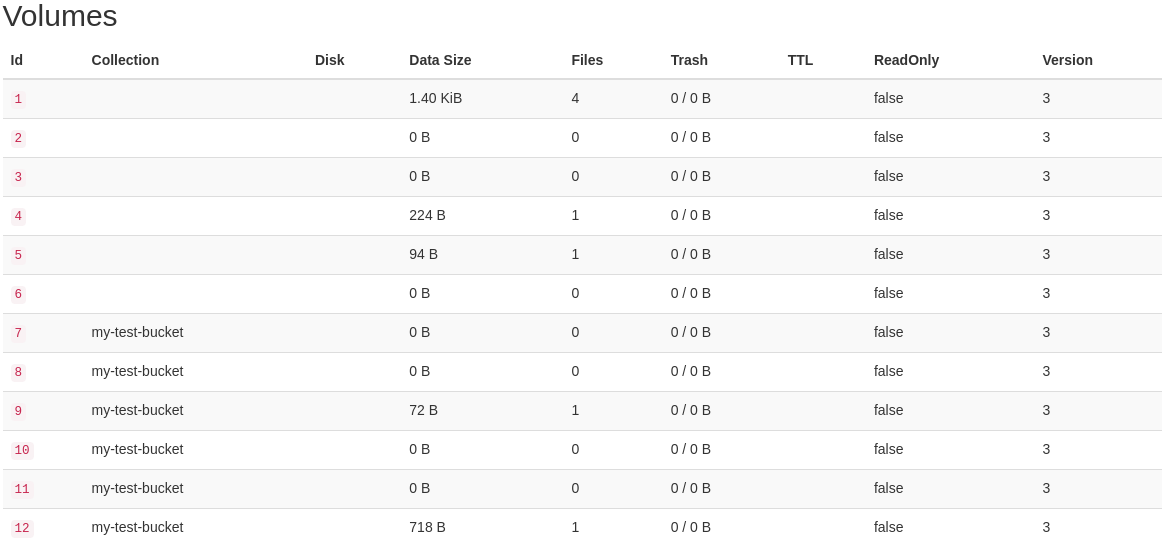Click the ReadOnly column header

tap(906, 60)
